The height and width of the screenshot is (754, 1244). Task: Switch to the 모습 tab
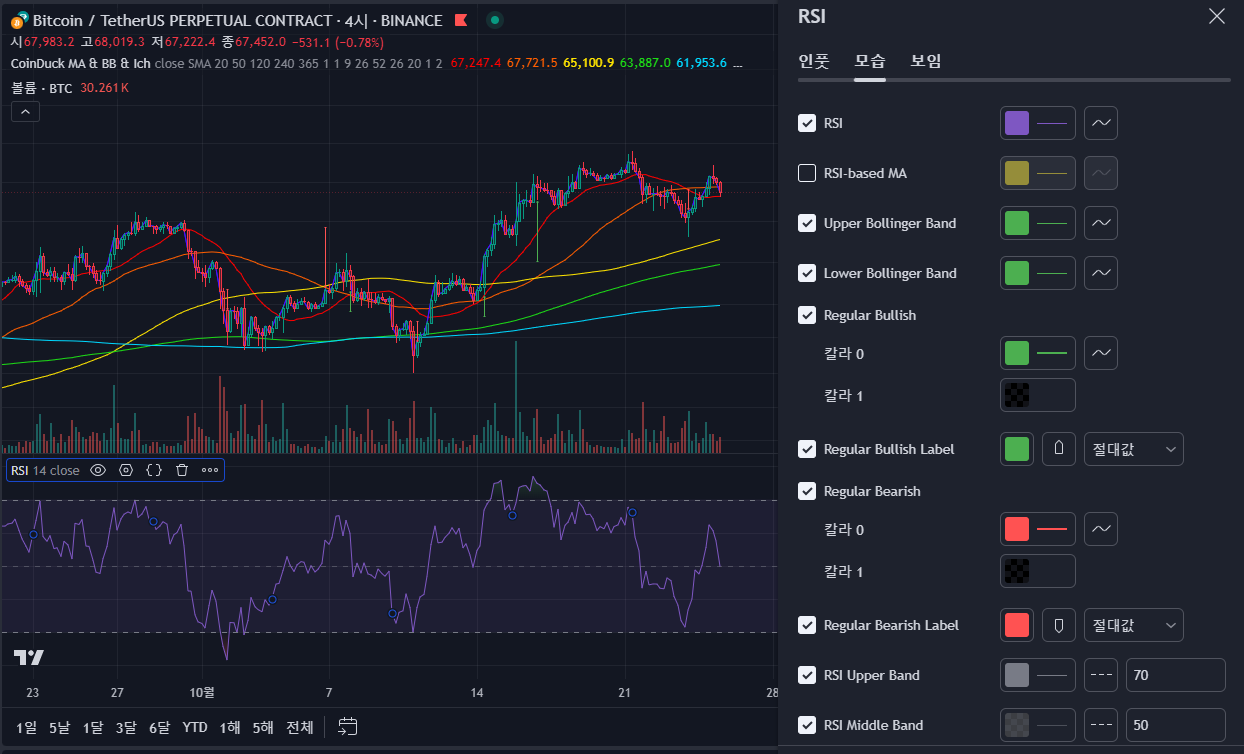(870, 61)
